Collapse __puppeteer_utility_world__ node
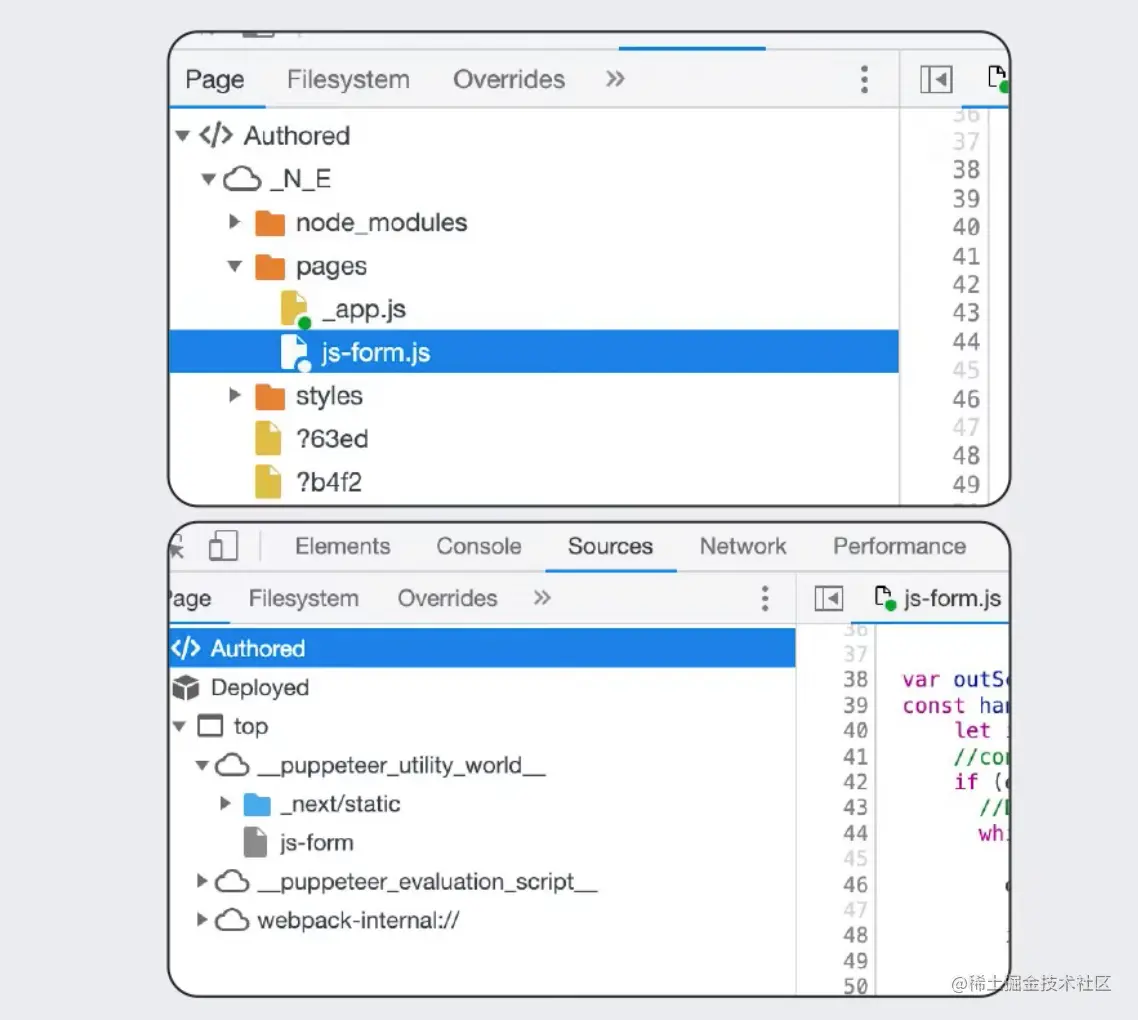 (202, 765)
